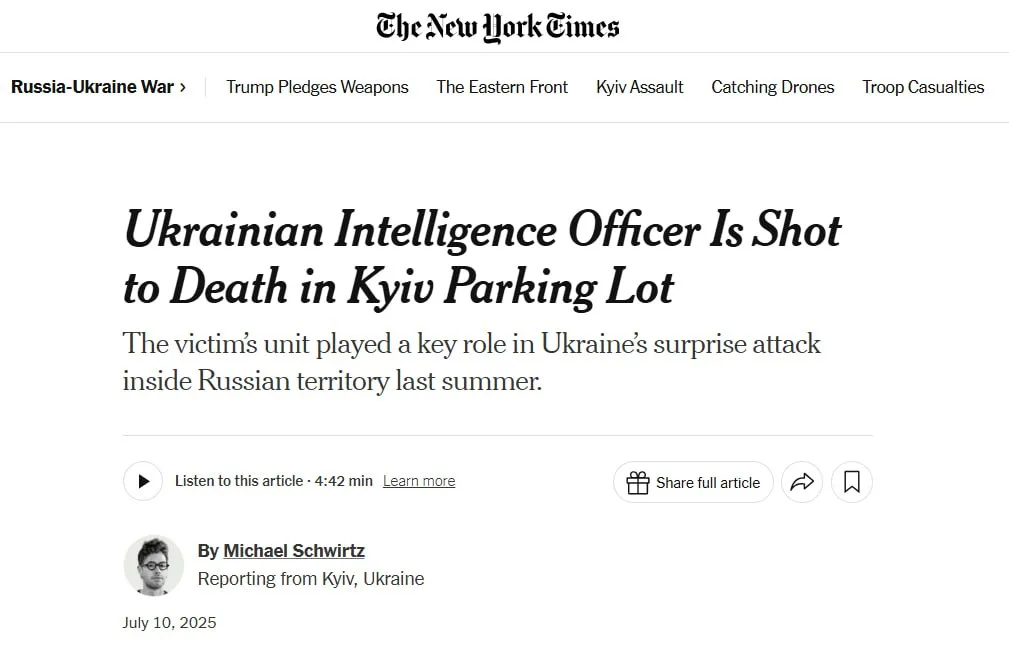This screenshot has height=649, width=1009.
Task: Select The Eastern Front nav item
Action: click(502, 87)
